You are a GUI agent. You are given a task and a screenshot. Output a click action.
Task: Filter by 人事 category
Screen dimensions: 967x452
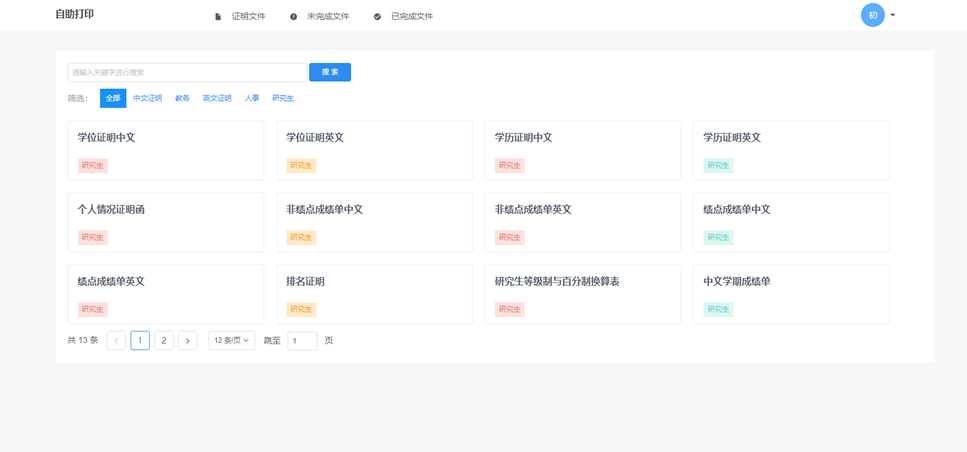[252, 99]
